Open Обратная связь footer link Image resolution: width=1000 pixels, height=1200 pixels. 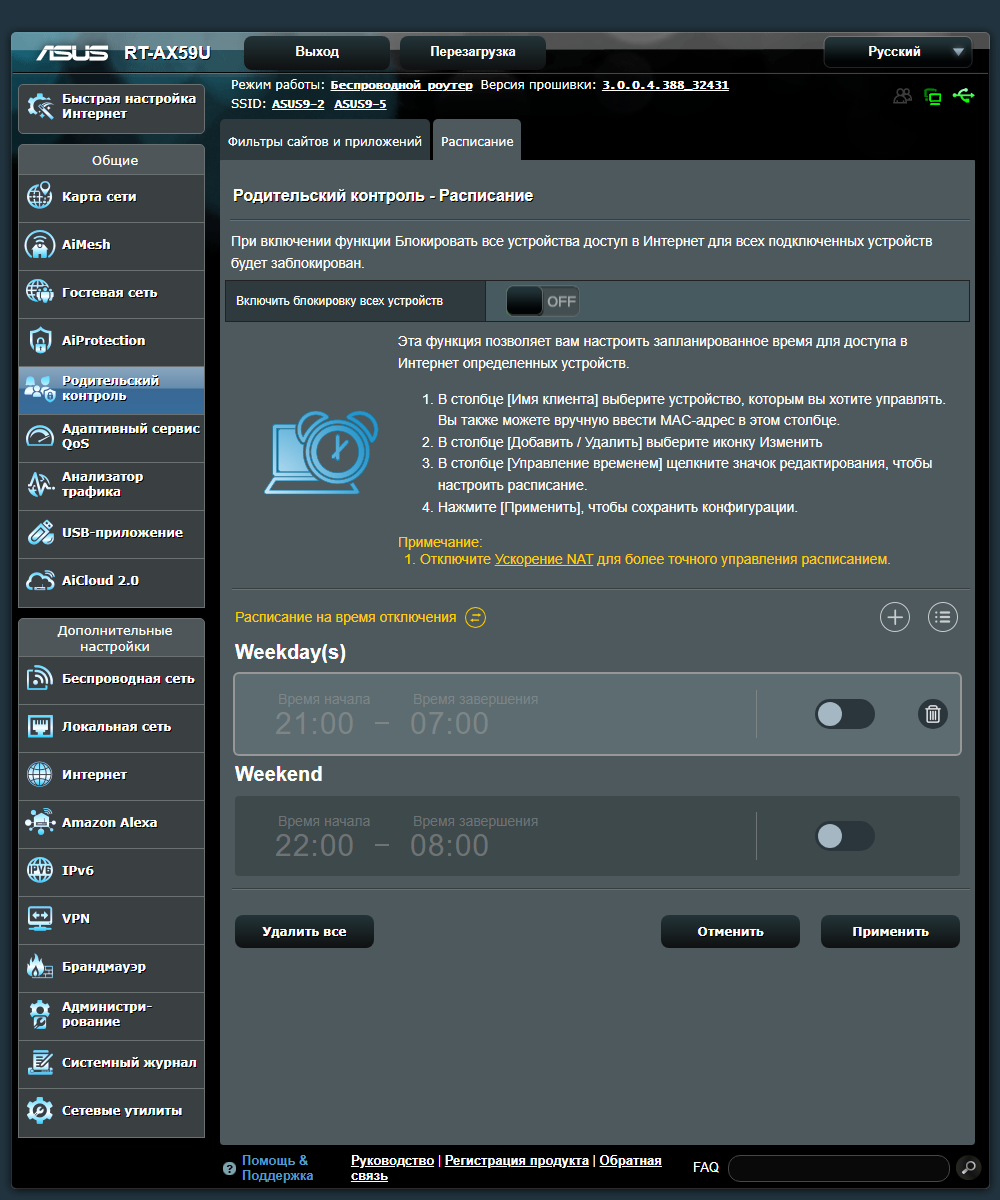point(630,1160)
